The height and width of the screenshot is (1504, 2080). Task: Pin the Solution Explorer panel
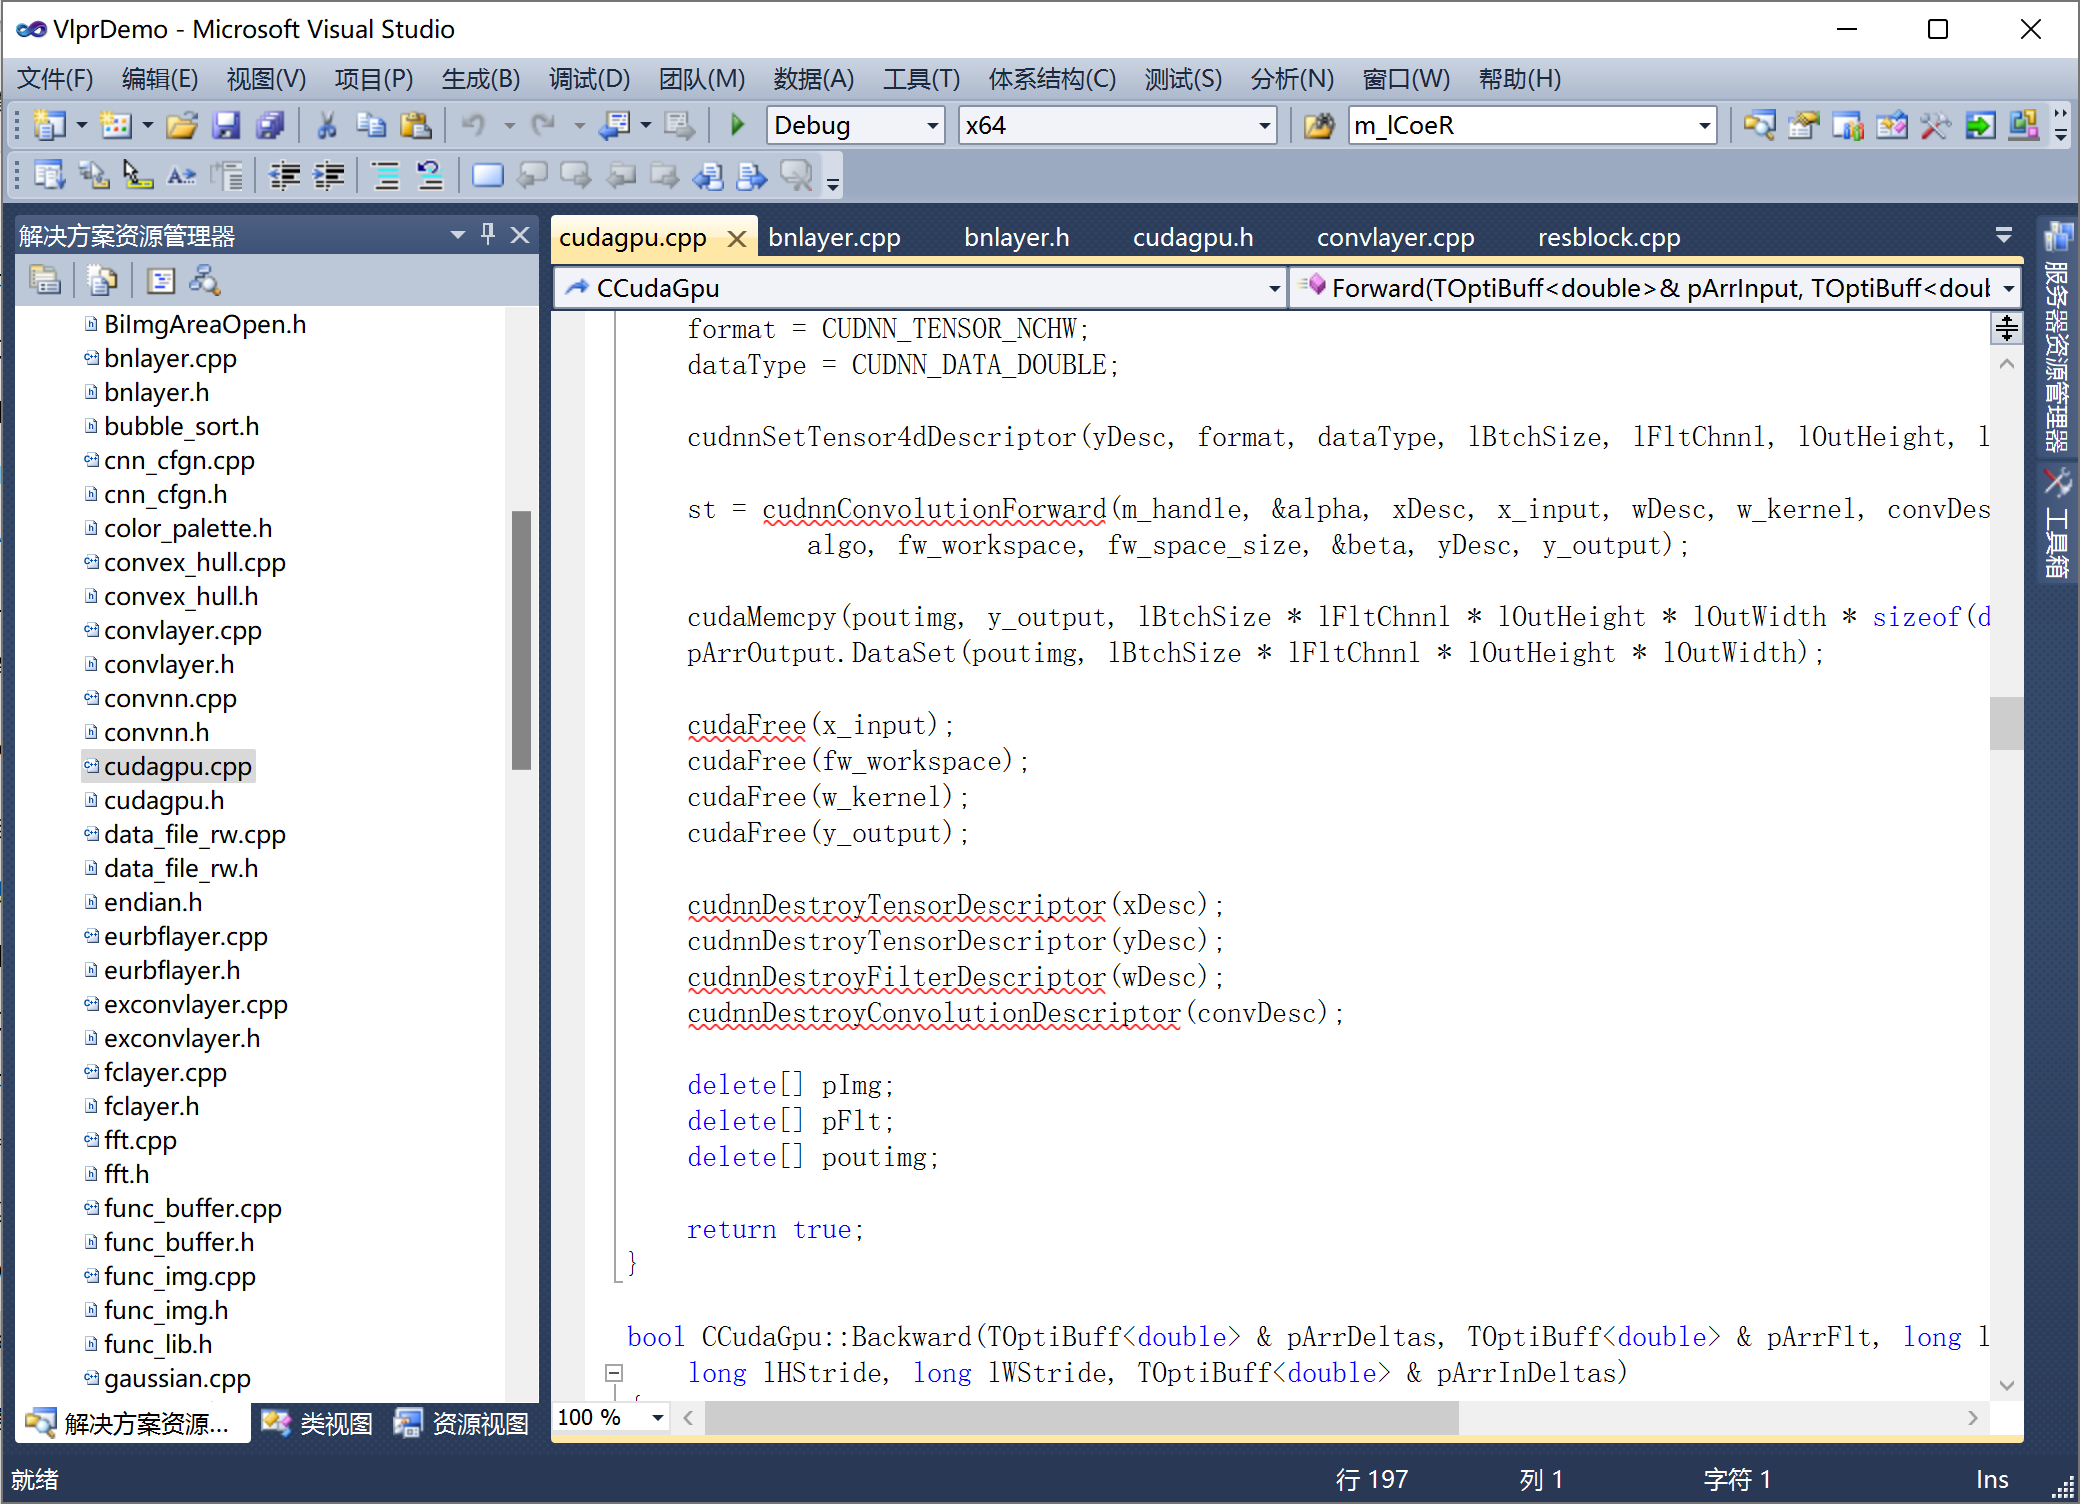point(488,235)
